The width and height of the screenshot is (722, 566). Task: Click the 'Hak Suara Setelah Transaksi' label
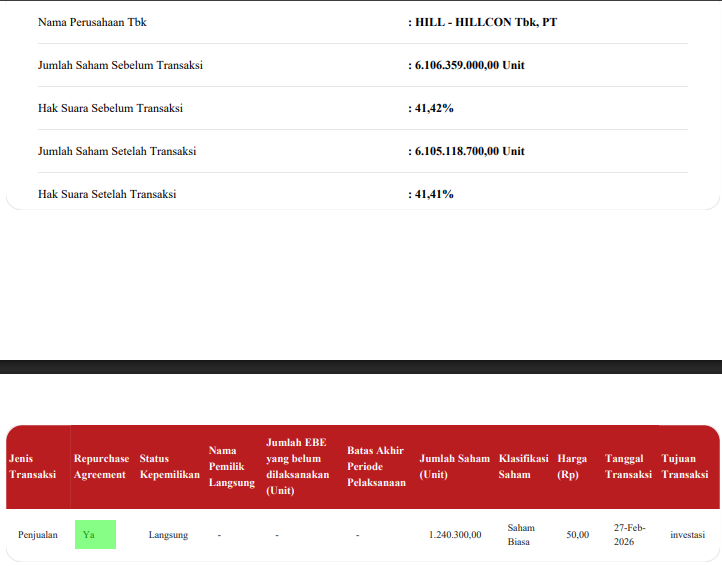pyautogui.click(x=107, y=194)
